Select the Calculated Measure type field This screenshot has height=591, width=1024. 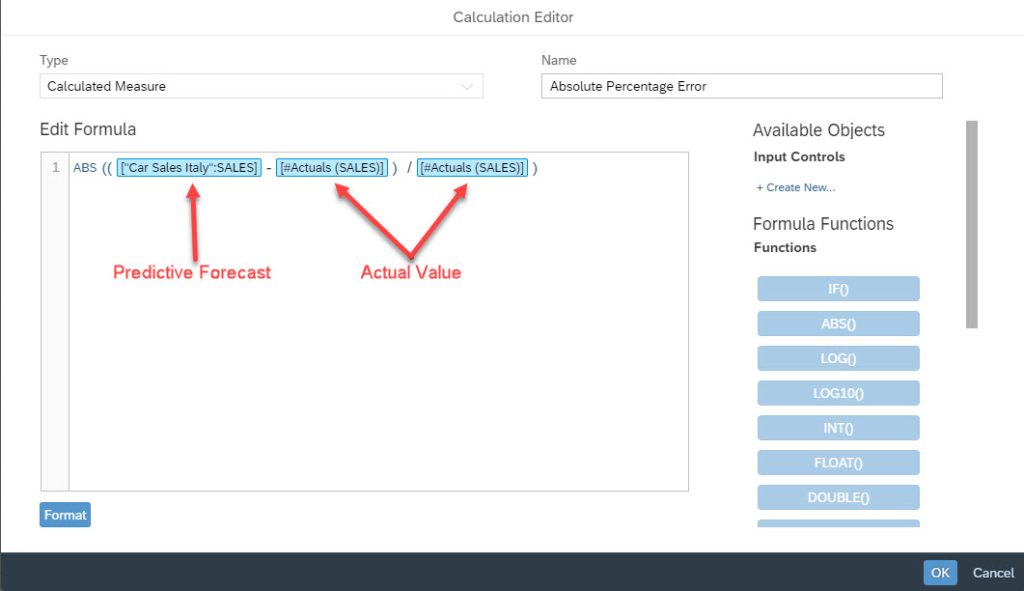(x=261, y=86)
